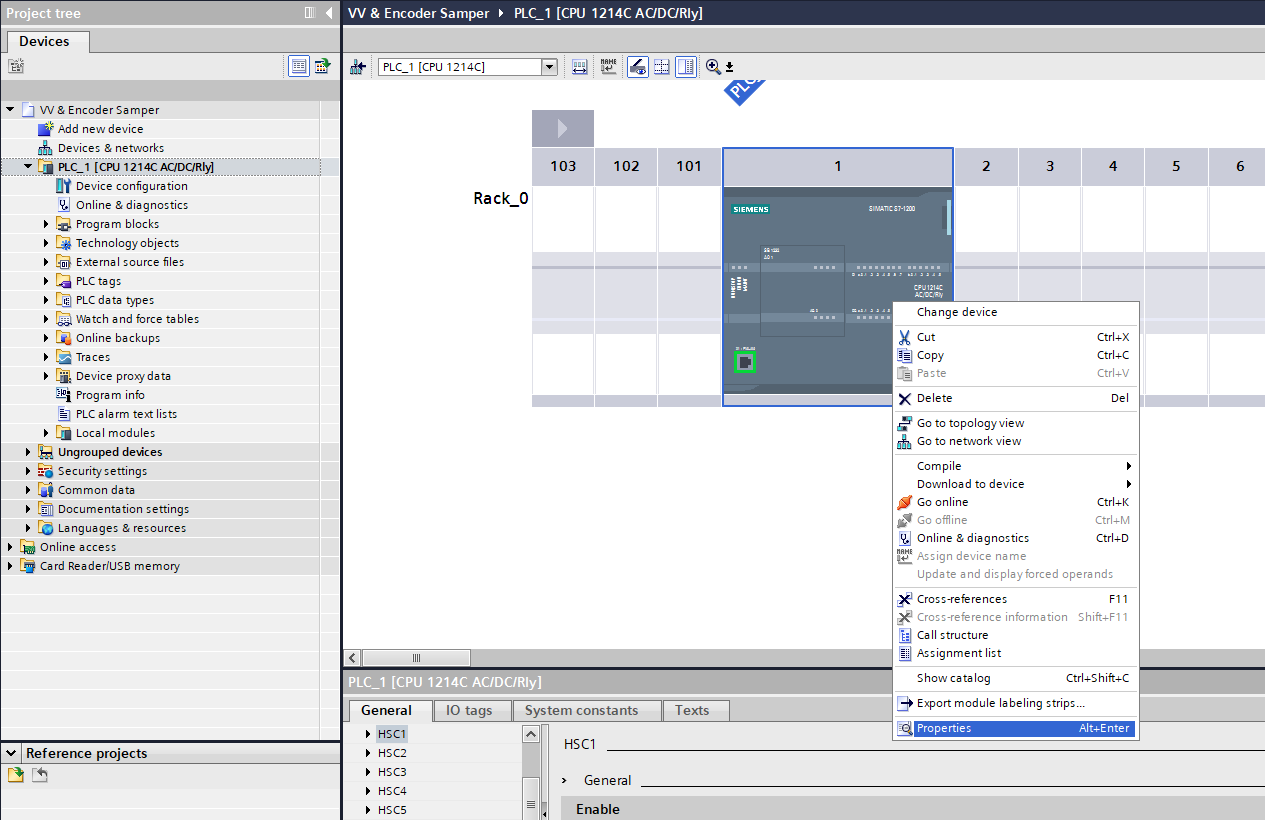Screen dimensions: 1265x820
Task: Expand the Watch and force tables node
Action: pos(46,319)
